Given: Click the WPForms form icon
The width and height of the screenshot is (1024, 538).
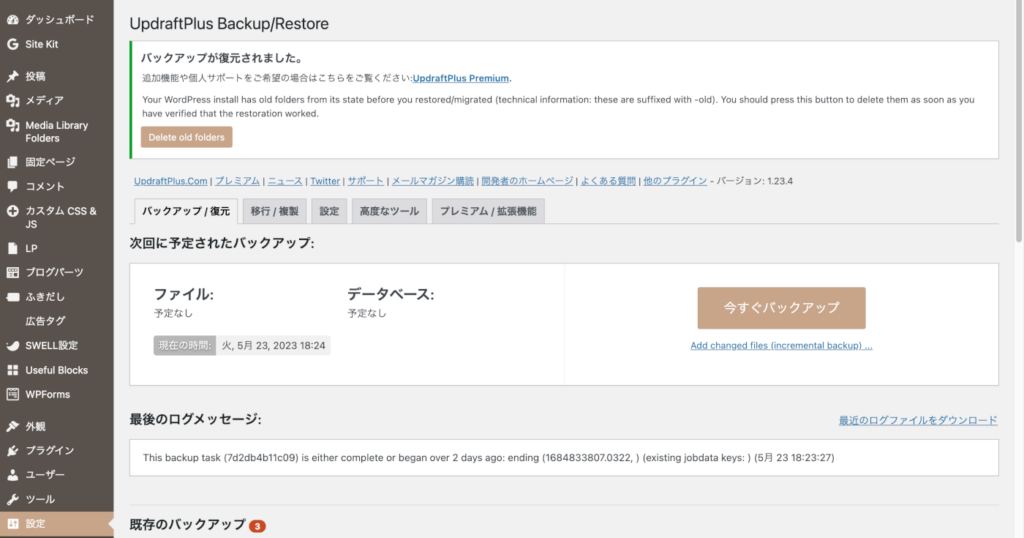Looking at the screenshot, I should 12,394.
